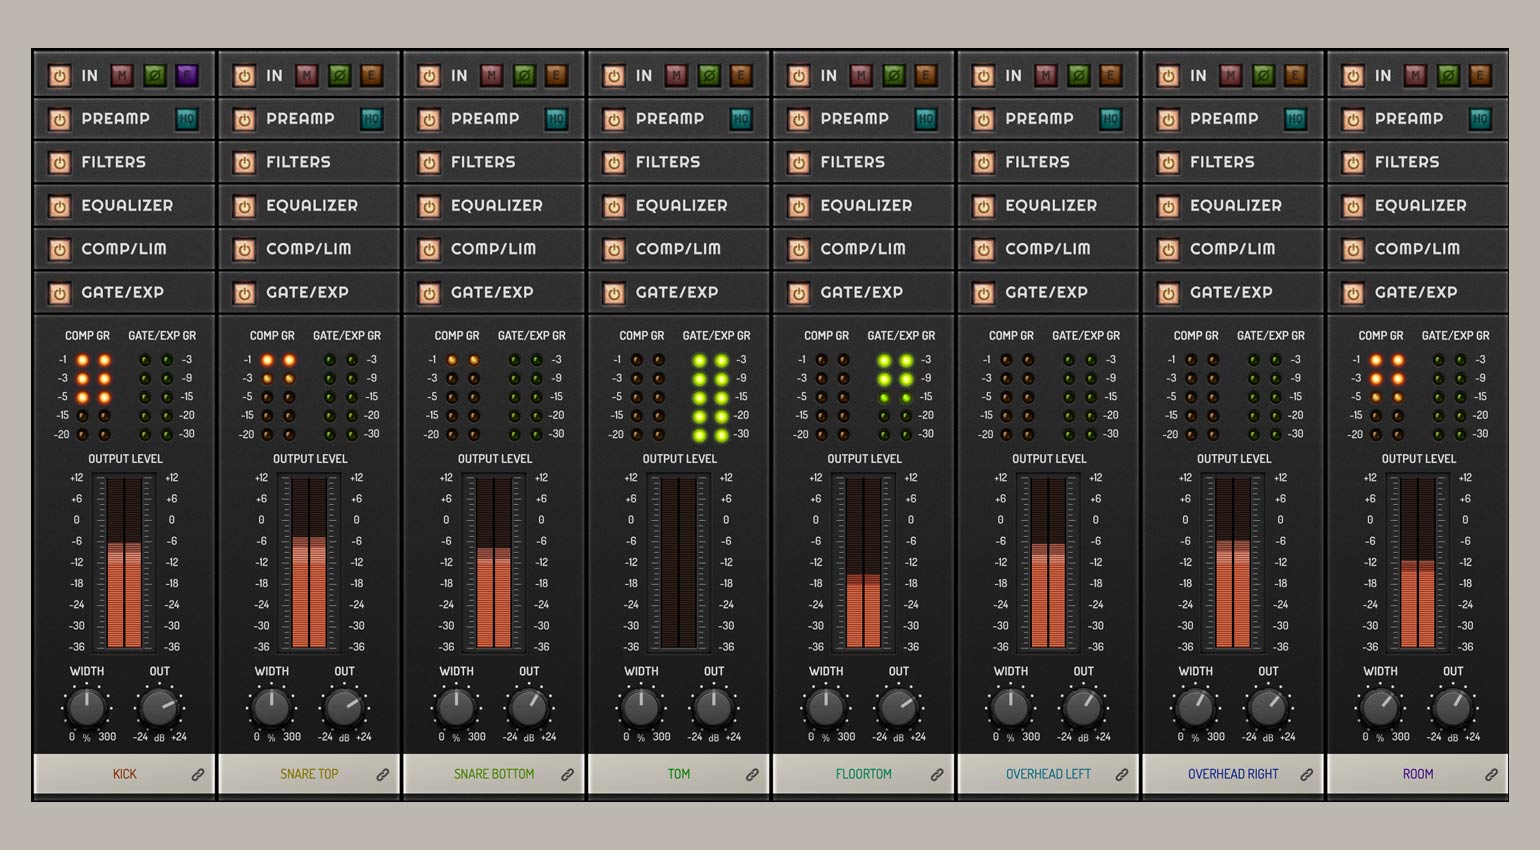The width and height of the screenshot is (1540, 850).
Task: Toggle HQ on OVERHEAD LEFT preamp
Action: 1110,119
